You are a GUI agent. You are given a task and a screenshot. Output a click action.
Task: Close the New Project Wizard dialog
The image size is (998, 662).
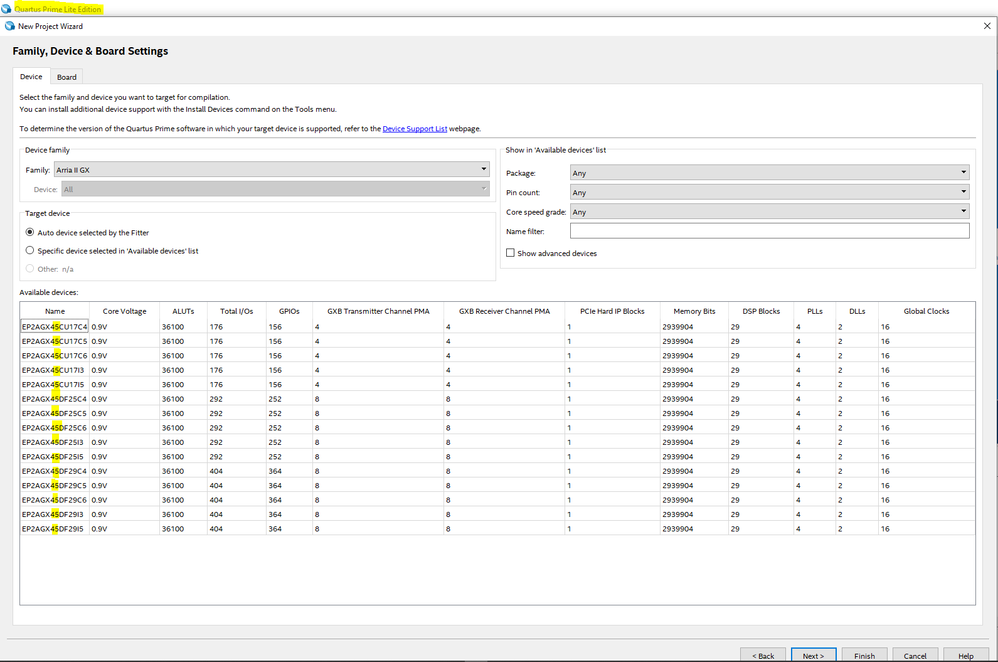(x=987, y=26)
